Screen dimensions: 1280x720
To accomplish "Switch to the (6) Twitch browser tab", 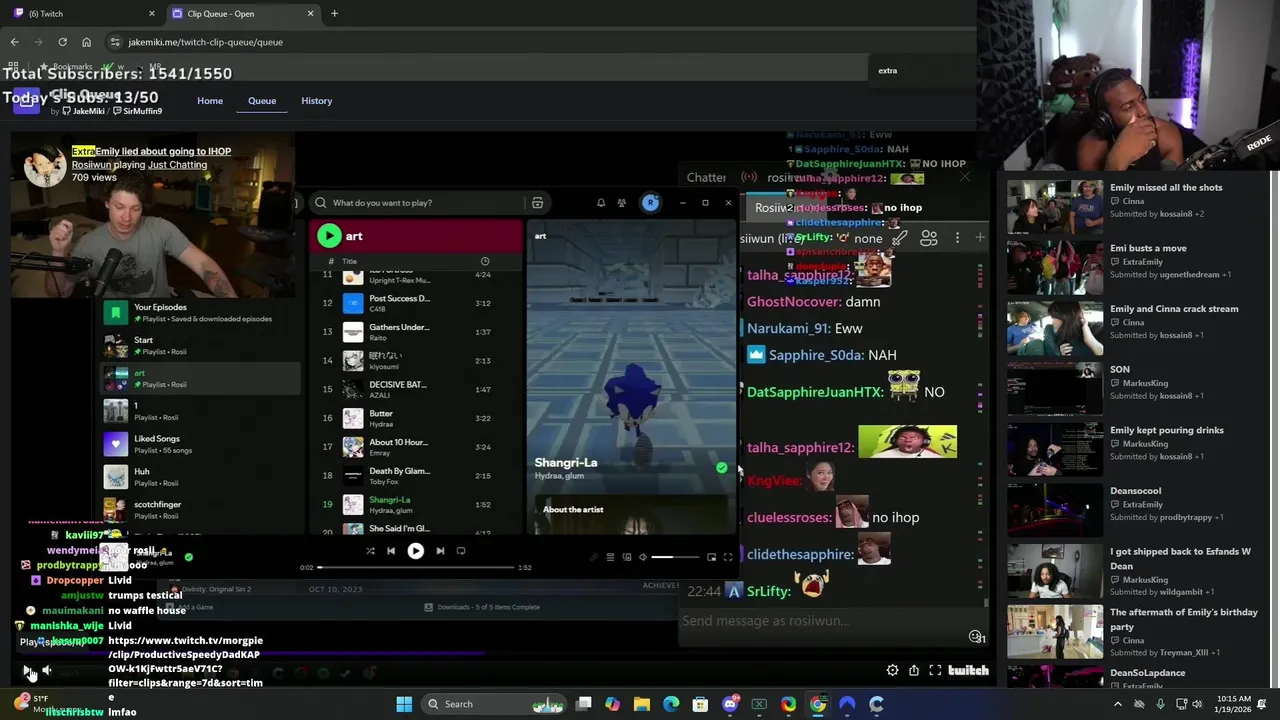I will click(x=82, y=13).
